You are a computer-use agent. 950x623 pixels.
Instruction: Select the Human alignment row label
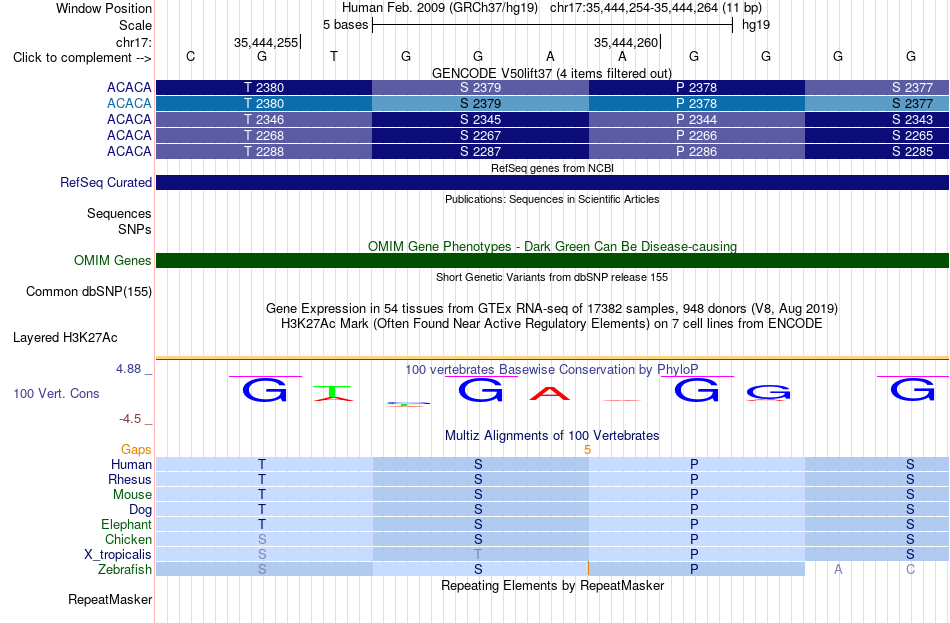pos(131,464)
